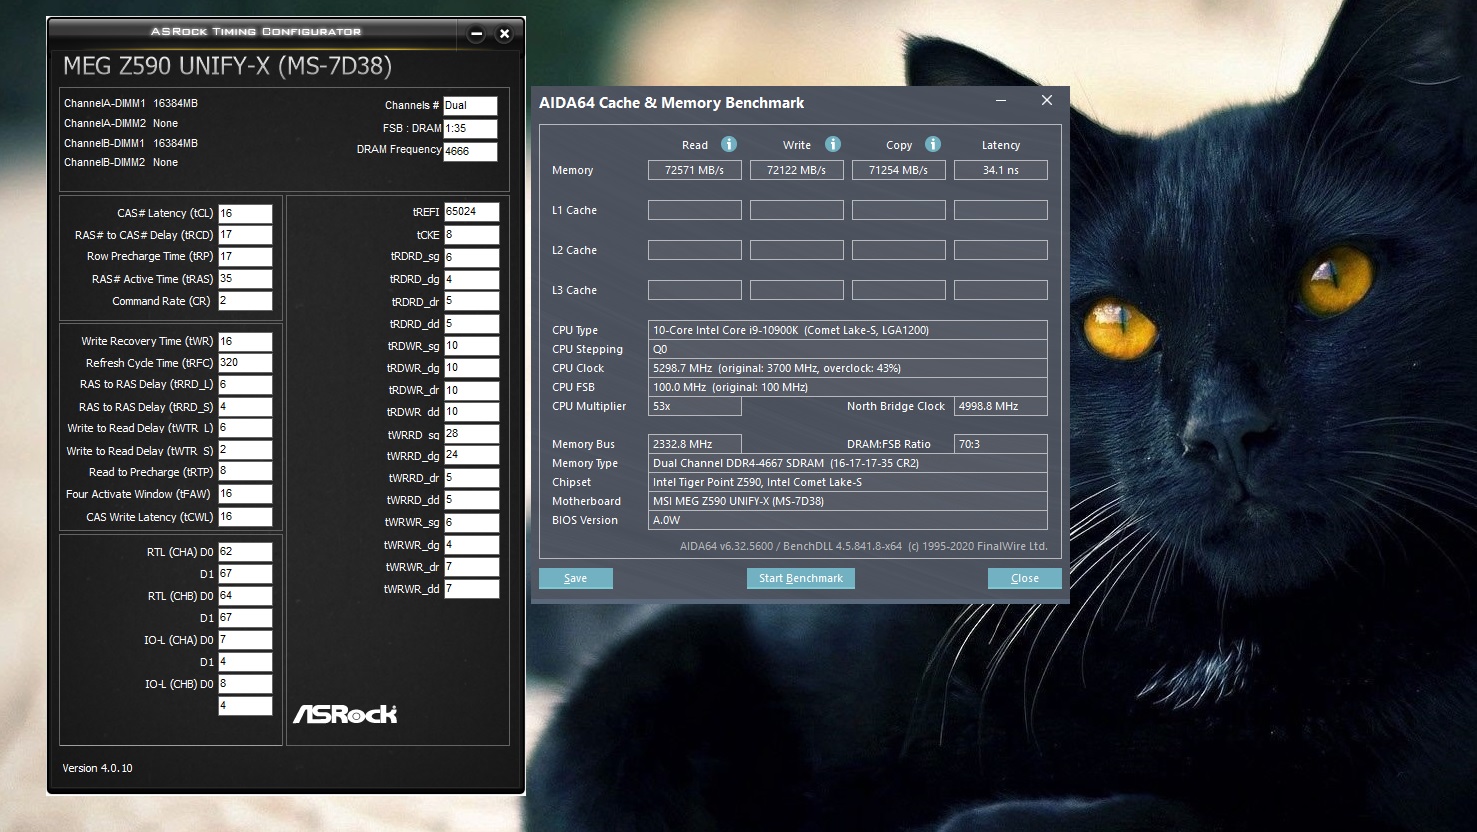Click the ChannelA-DIMM1 16384MB entry
Viewport: 1477px width, 832px height.
(x=131, y=103)
